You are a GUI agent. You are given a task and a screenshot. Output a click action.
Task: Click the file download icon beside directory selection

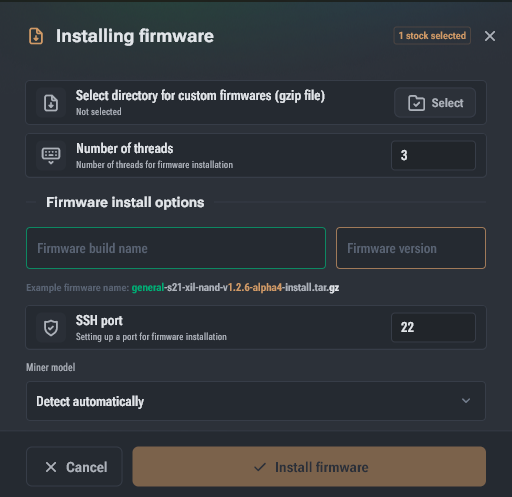51,103
